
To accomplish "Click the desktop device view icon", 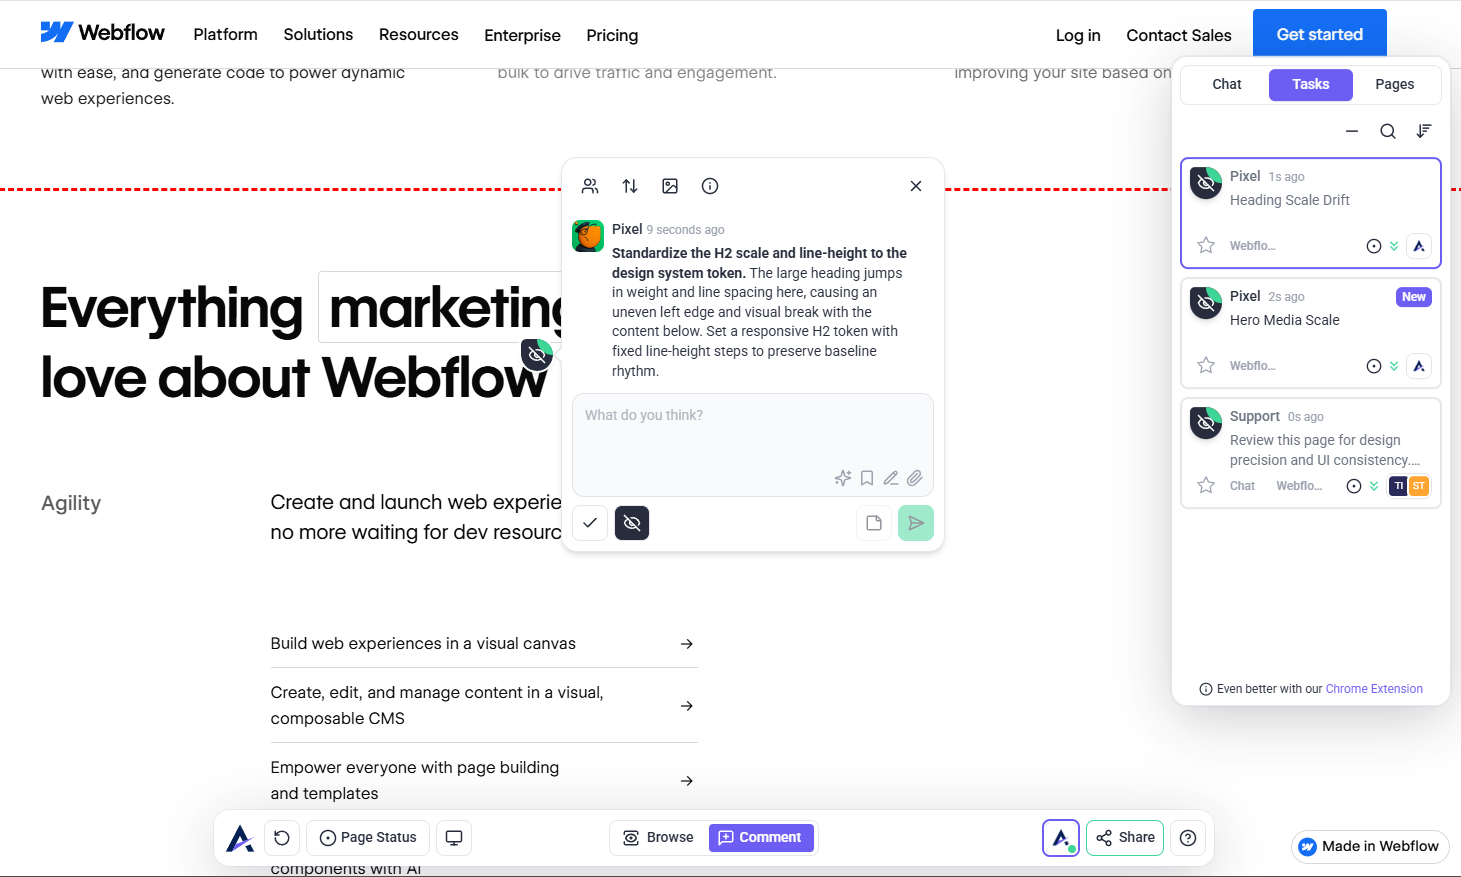I will click(x=454, y=838).
